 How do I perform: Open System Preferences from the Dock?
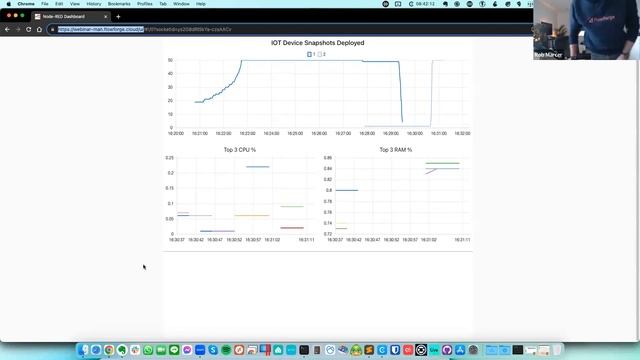tap(473, 350)
